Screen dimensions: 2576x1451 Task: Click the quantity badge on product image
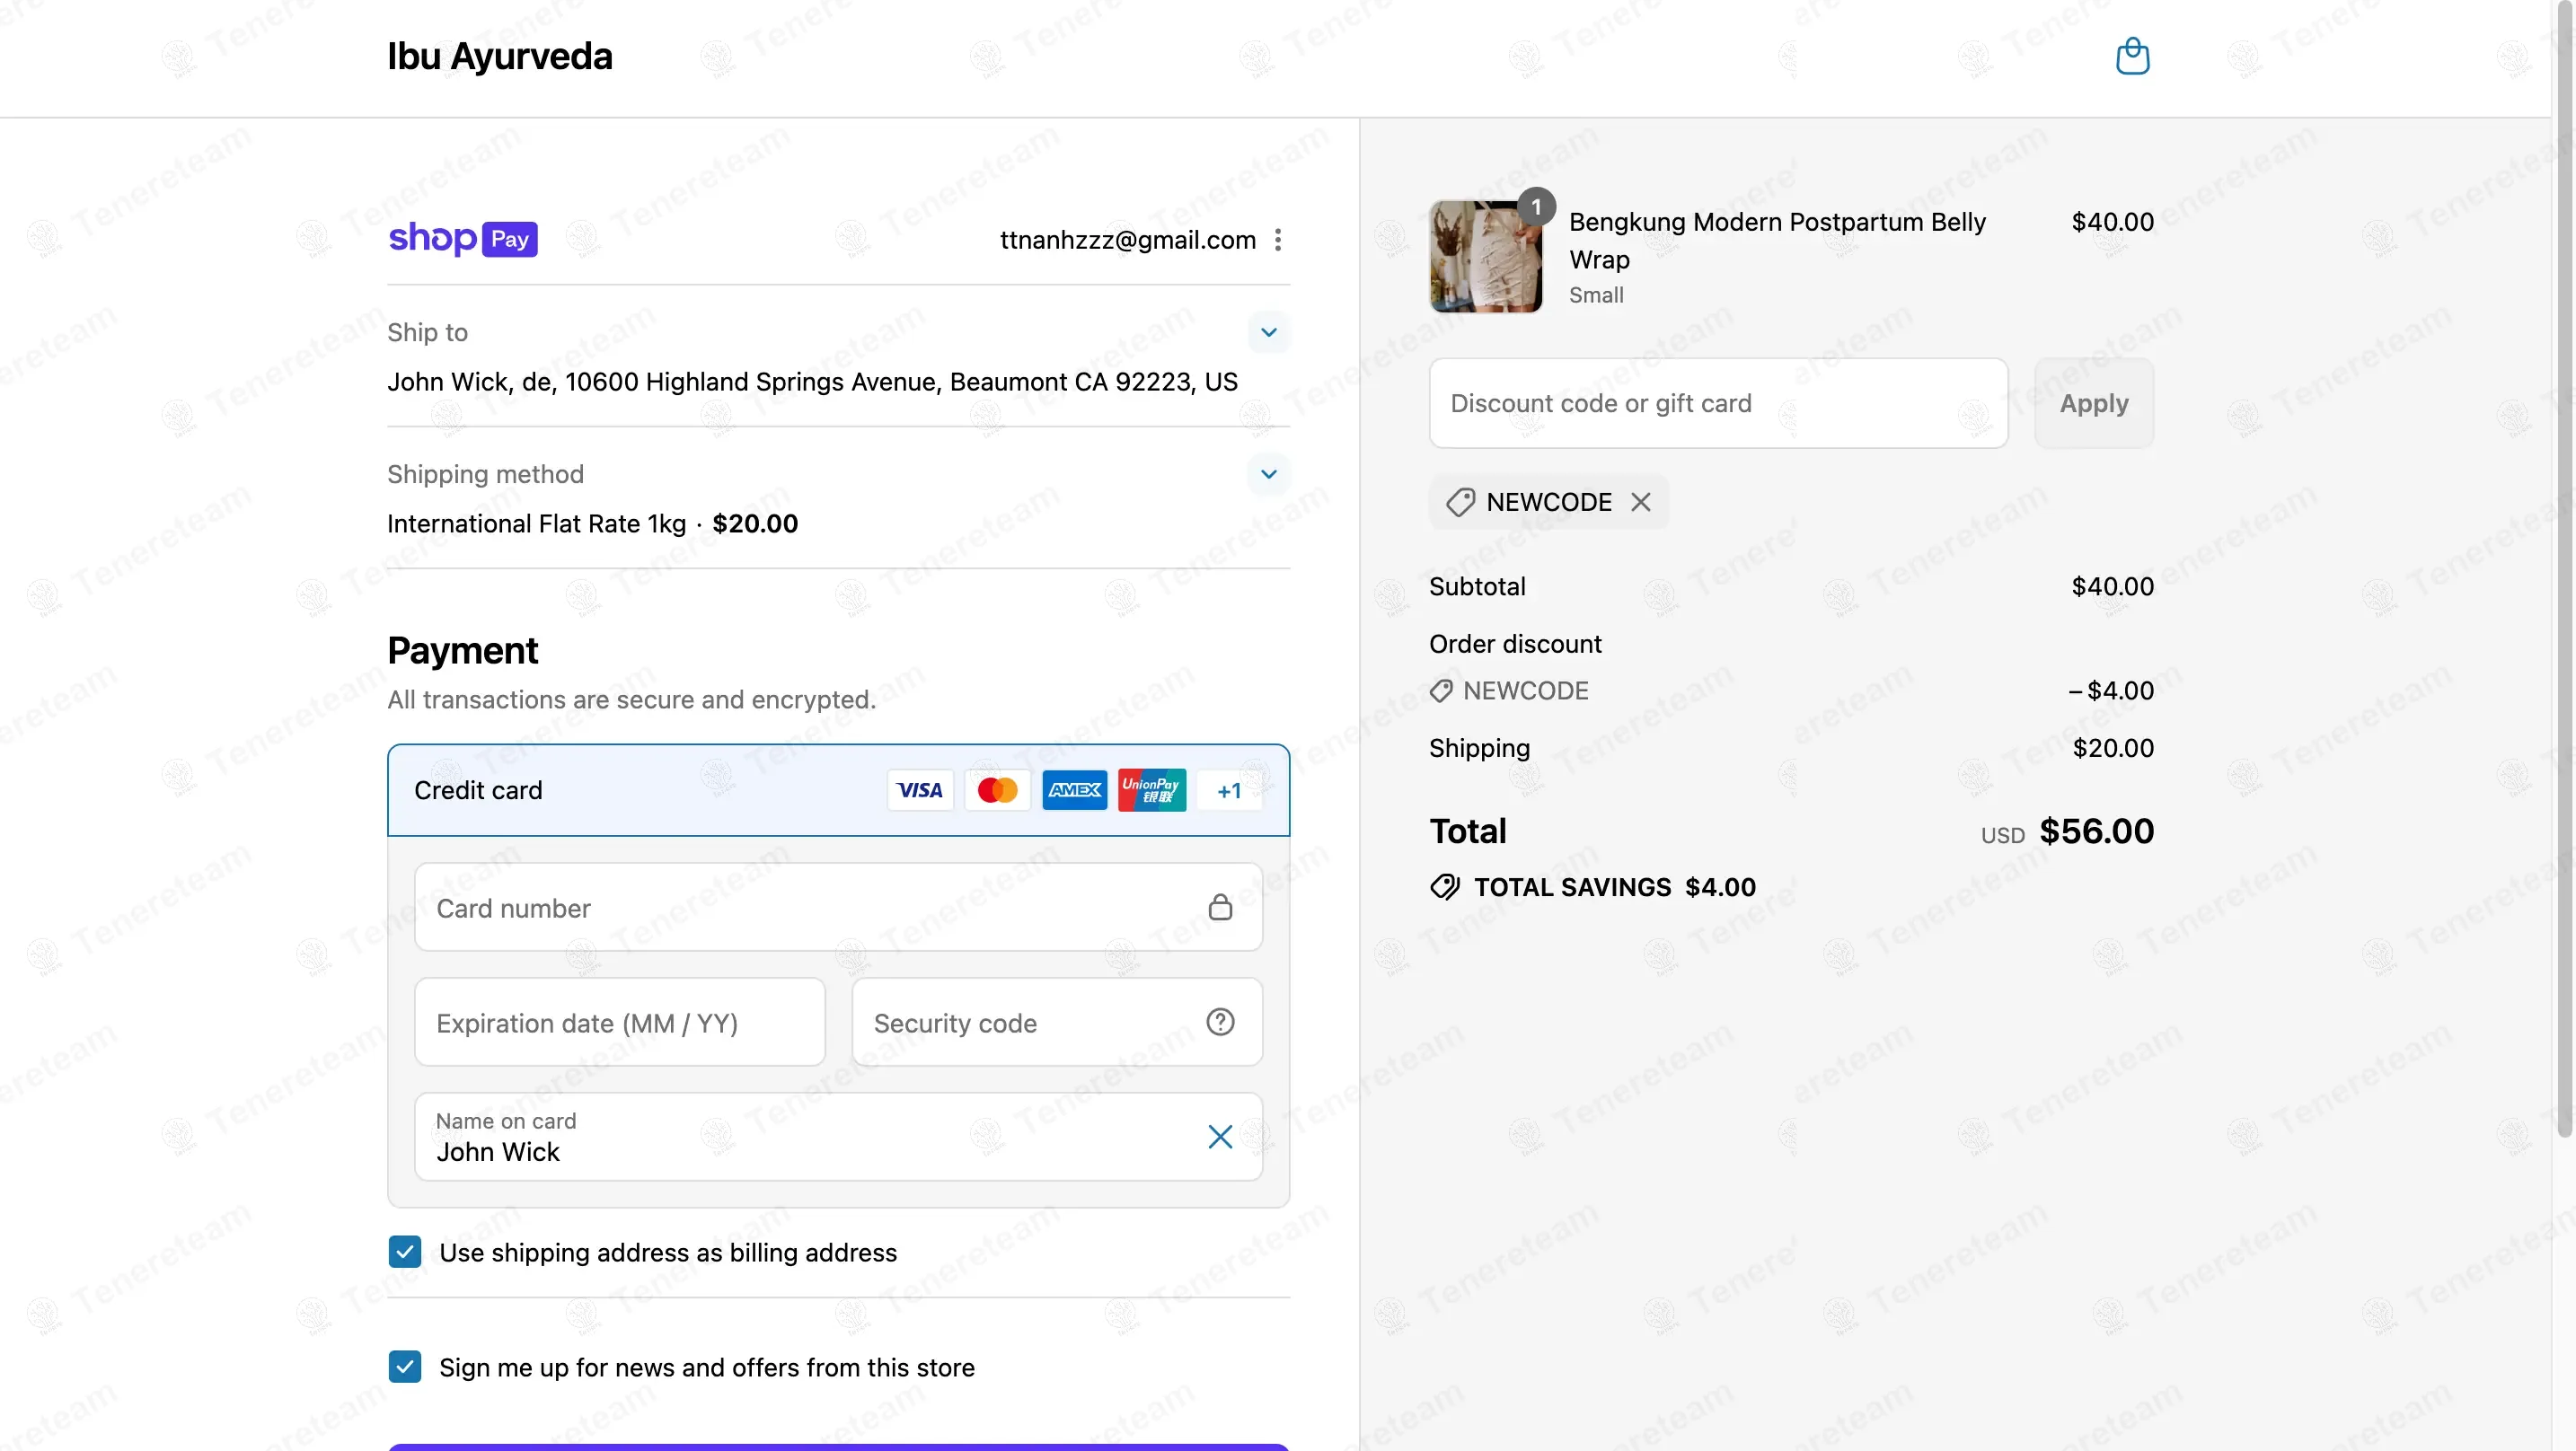pos(1536,207)
